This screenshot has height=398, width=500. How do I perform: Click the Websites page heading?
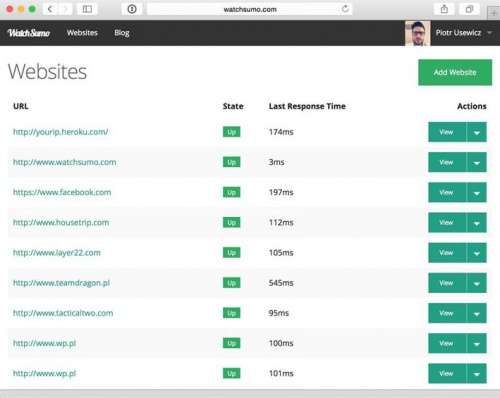(x=47, y=72)
